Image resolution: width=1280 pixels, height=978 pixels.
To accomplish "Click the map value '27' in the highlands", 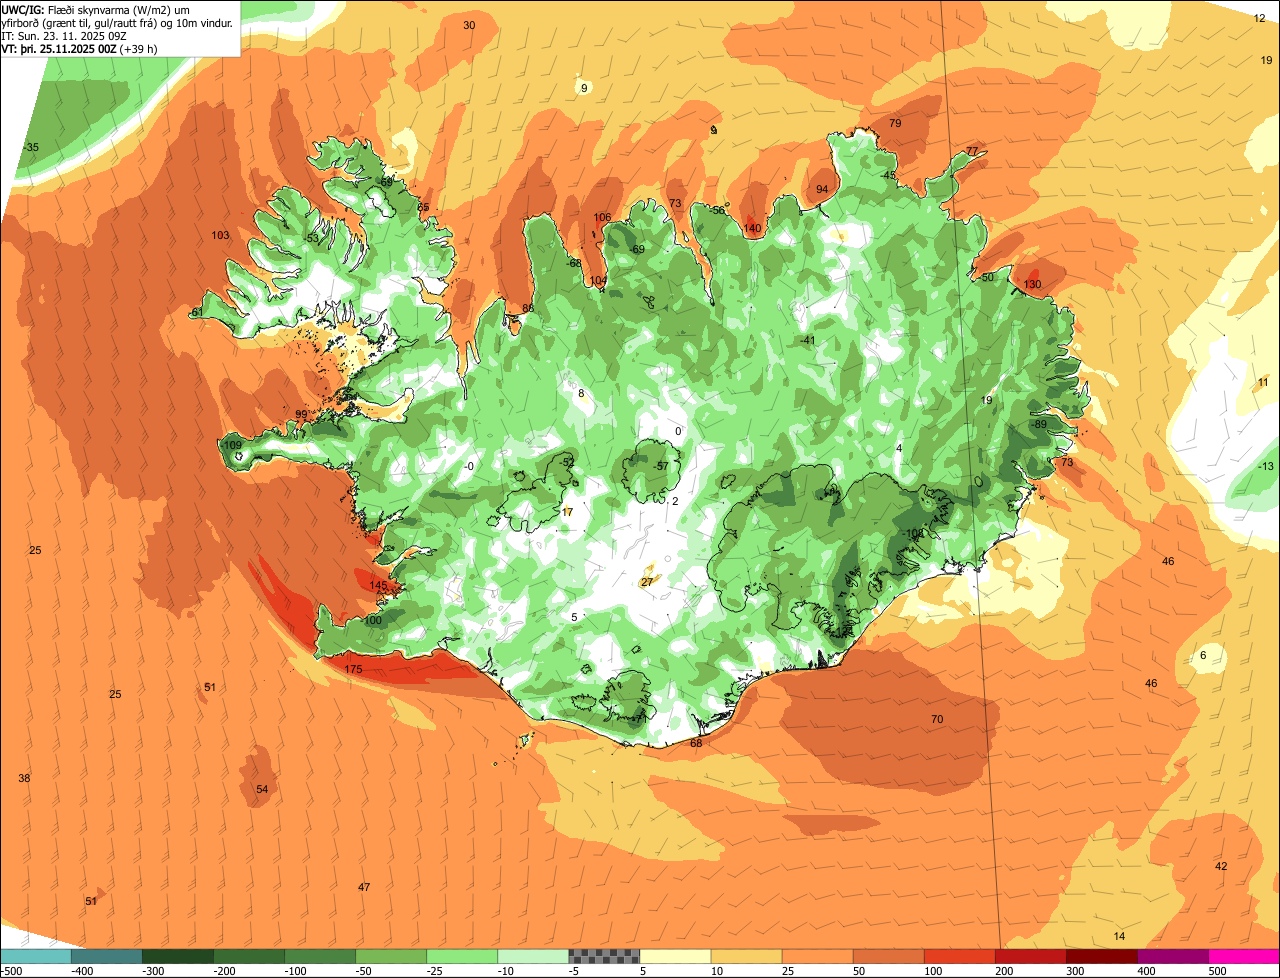I will pyautogui.click(x=647, y=582).
